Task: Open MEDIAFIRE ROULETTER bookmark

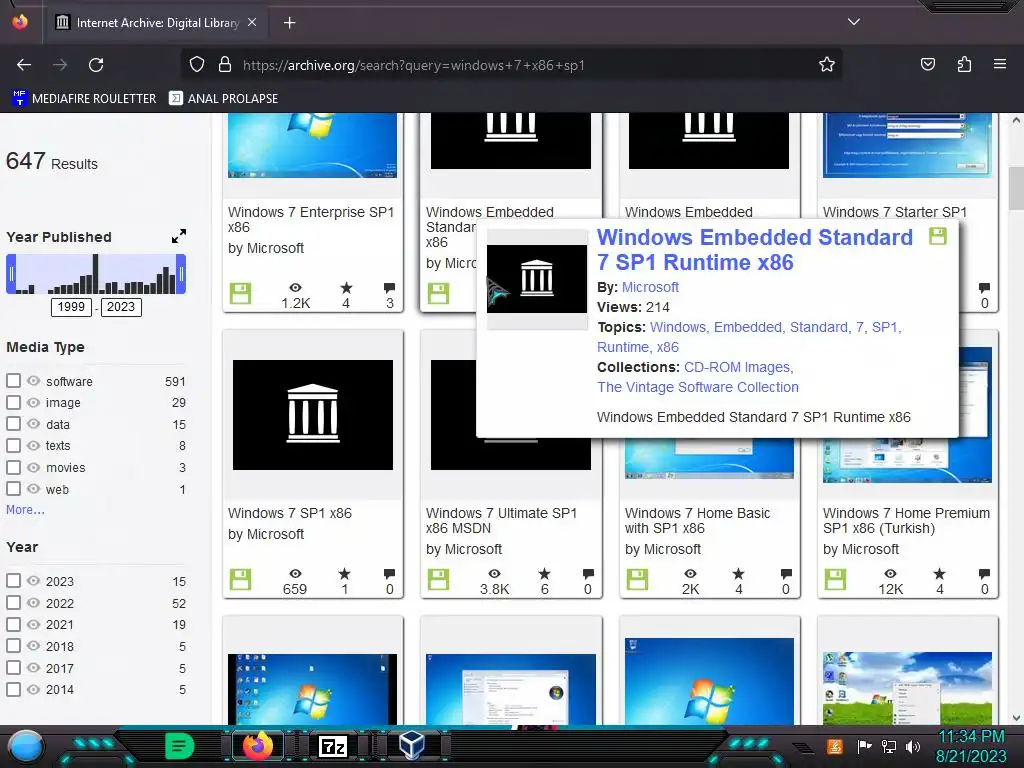Action: tap(84, 99)
